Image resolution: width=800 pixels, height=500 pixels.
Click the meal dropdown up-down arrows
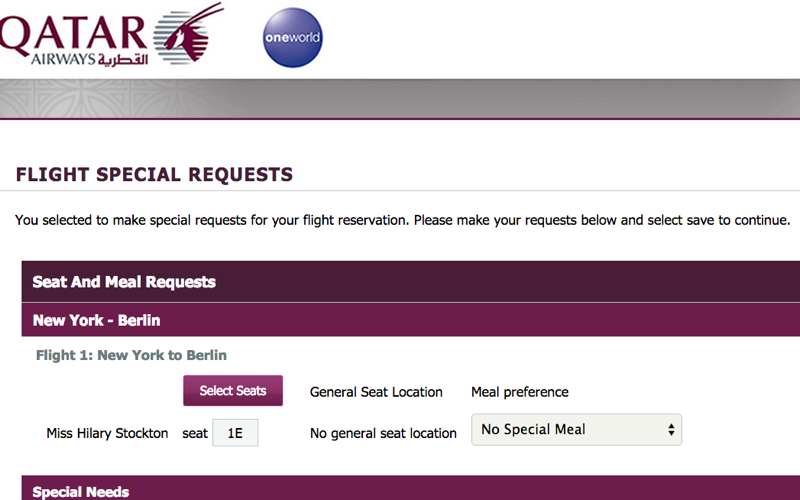pos(671,430)
